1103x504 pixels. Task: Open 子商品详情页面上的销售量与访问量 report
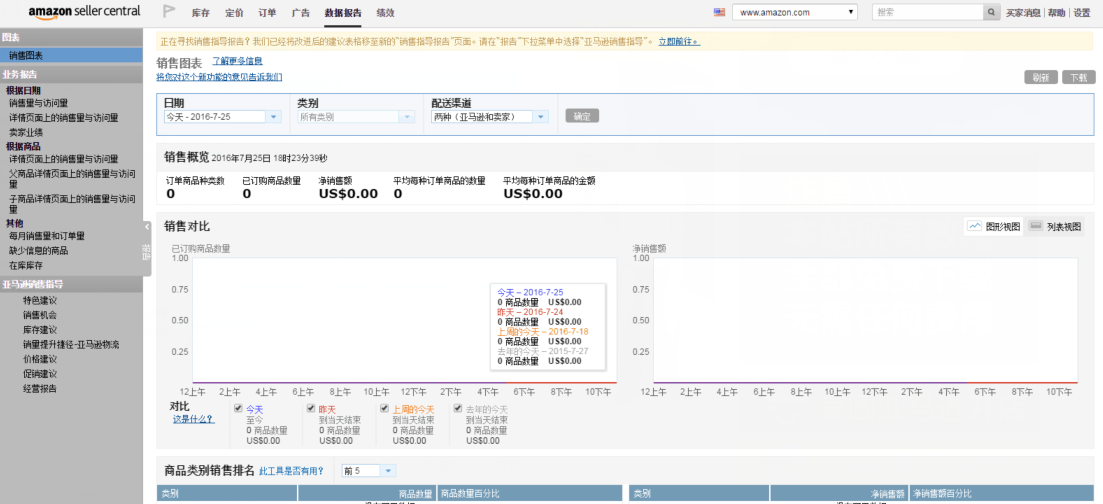72,204
